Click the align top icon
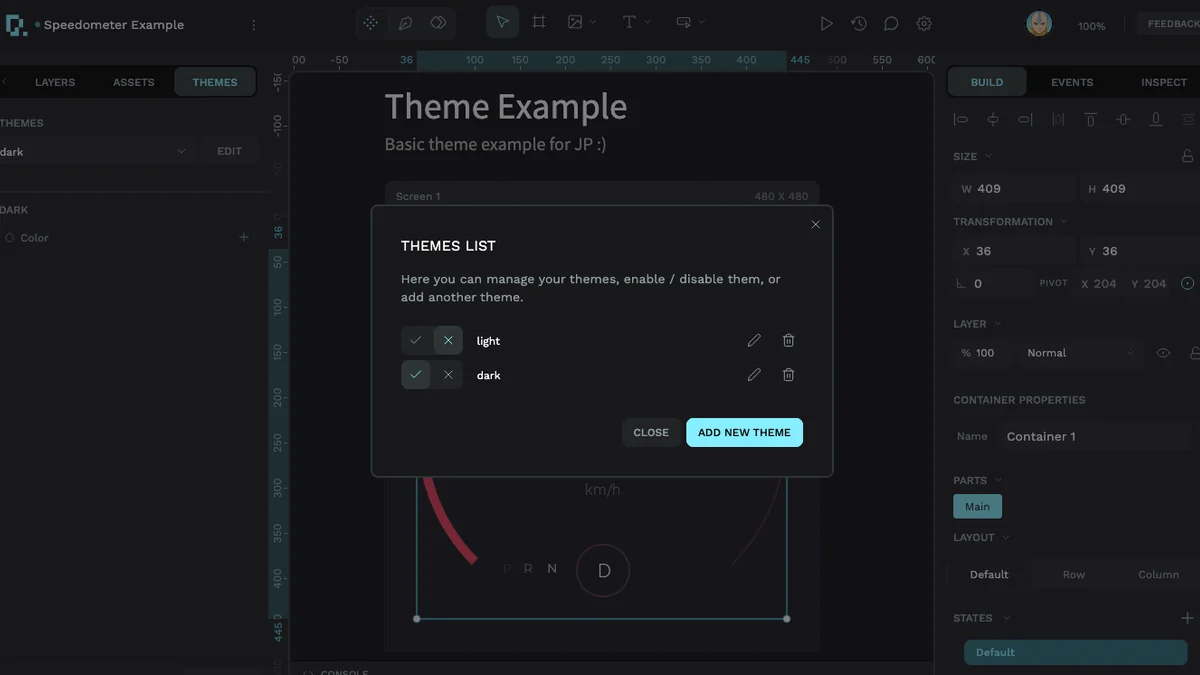Image resolution: width=1200 pixels, height=675 pixels. coord(1090,120)
